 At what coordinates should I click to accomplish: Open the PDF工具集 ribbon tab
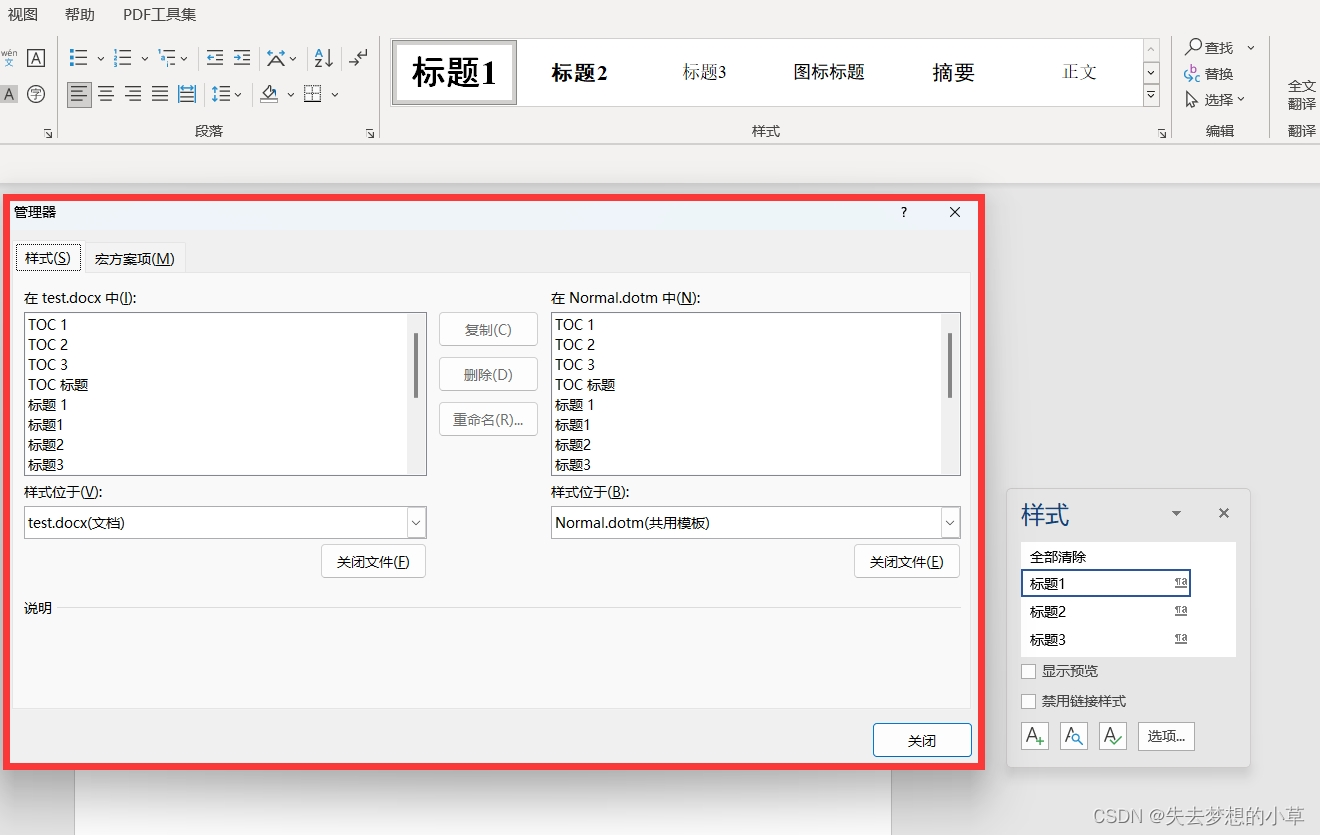[x=160, y=14]
